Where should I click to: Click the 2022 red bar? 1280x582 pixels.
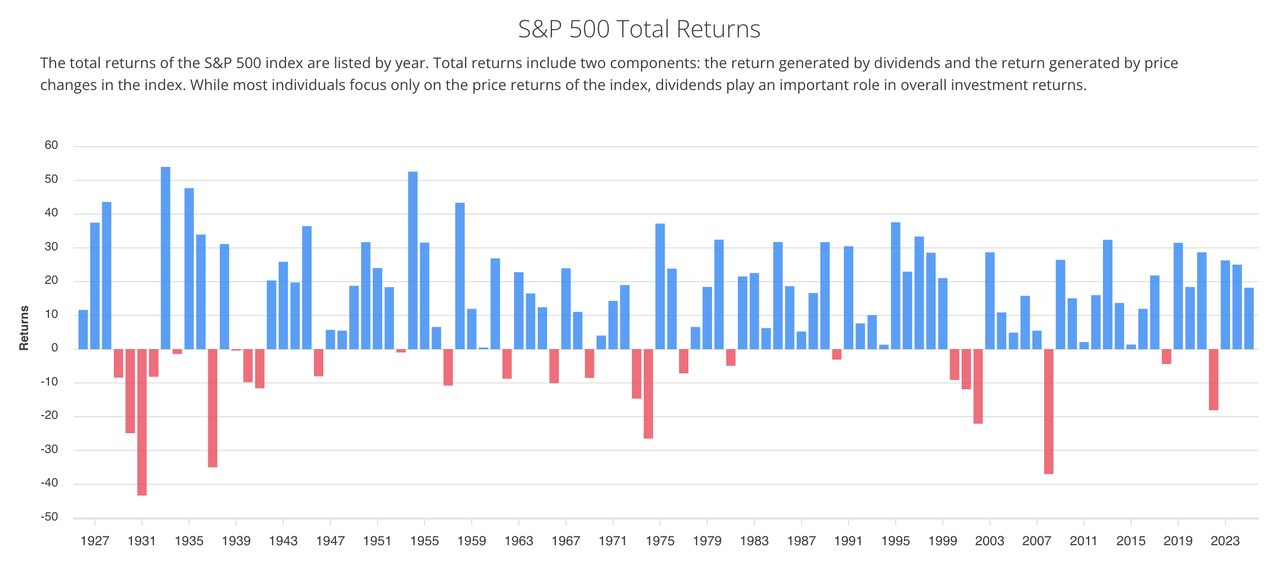1213,379
